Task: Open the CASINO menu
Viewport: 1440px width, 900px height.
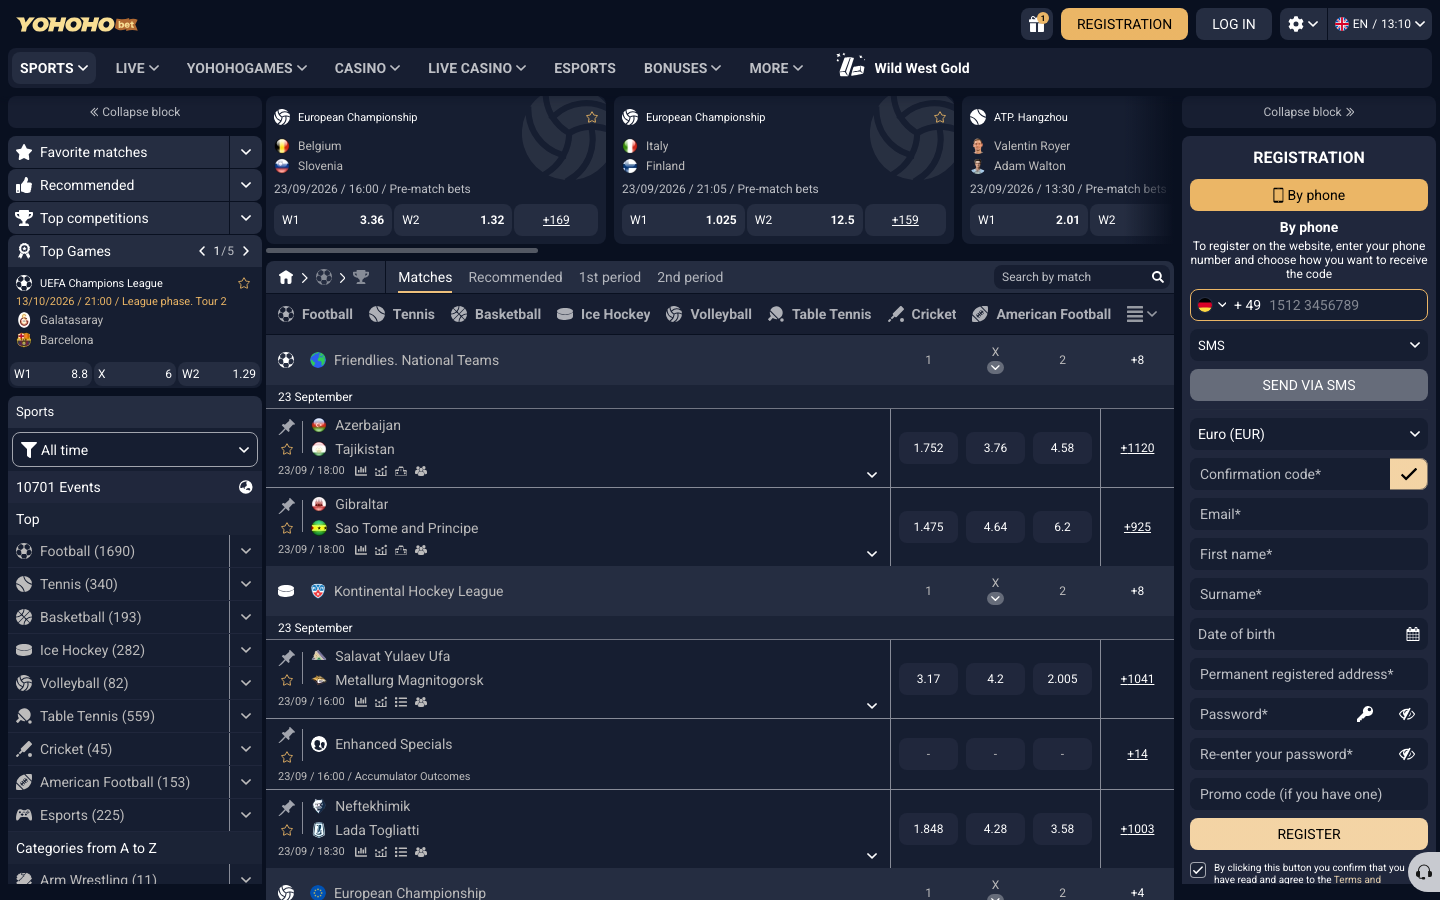Action: [x=367, y=68]
